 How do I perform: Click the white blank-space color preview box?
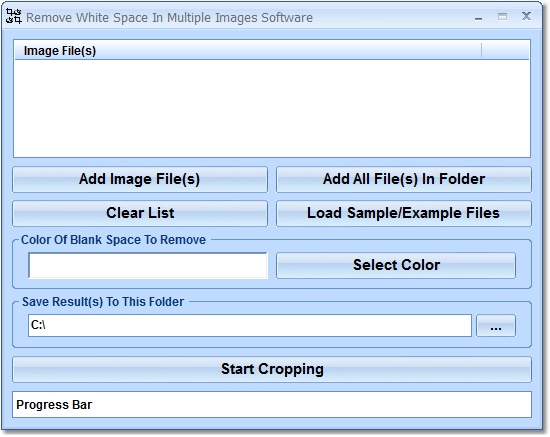pyautogui.click(x=148, y=265)
